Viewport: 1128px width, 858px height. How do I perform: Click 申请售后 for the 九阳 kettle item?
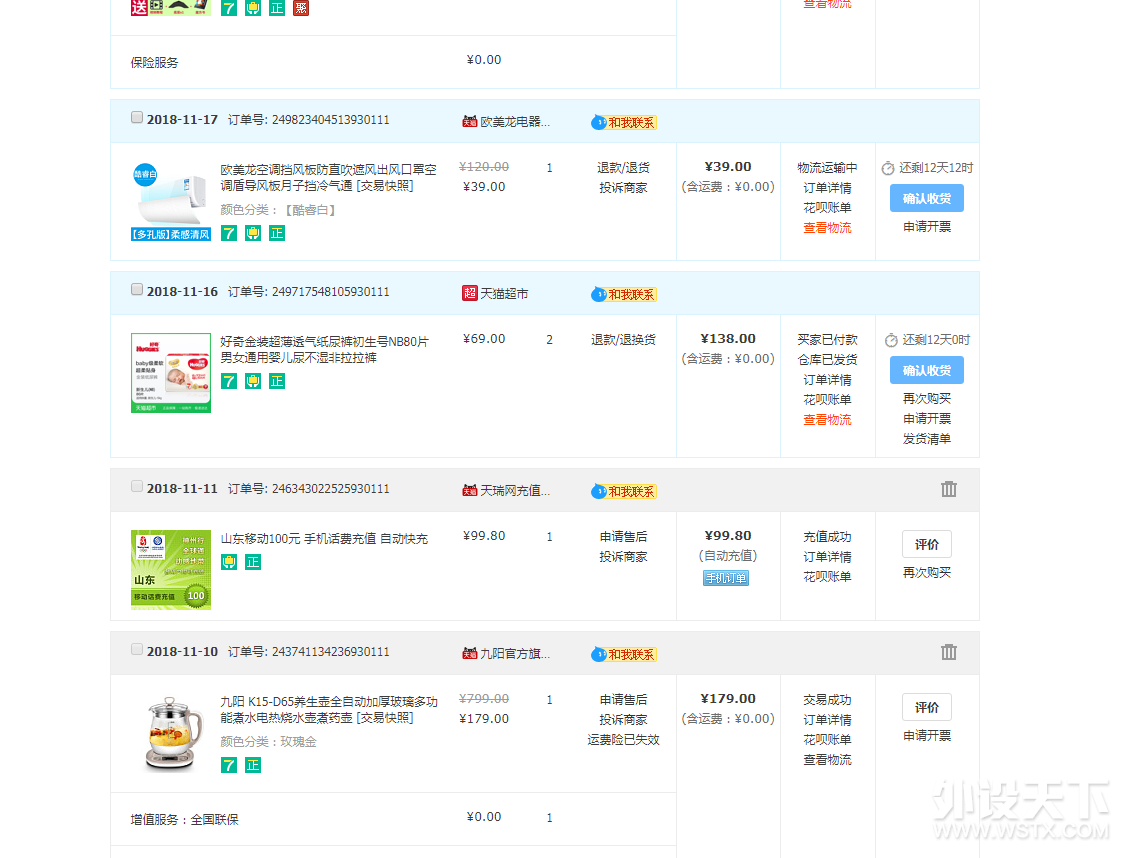(x=623, y=700)
